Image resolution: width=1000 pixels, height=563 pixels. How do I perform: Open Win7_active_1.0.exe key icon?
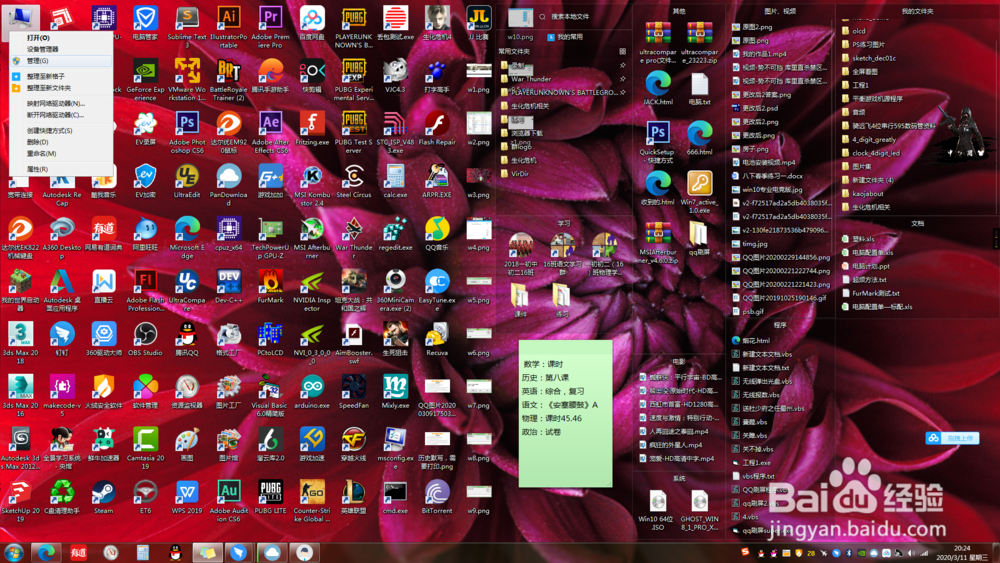[x=700, y=192]
